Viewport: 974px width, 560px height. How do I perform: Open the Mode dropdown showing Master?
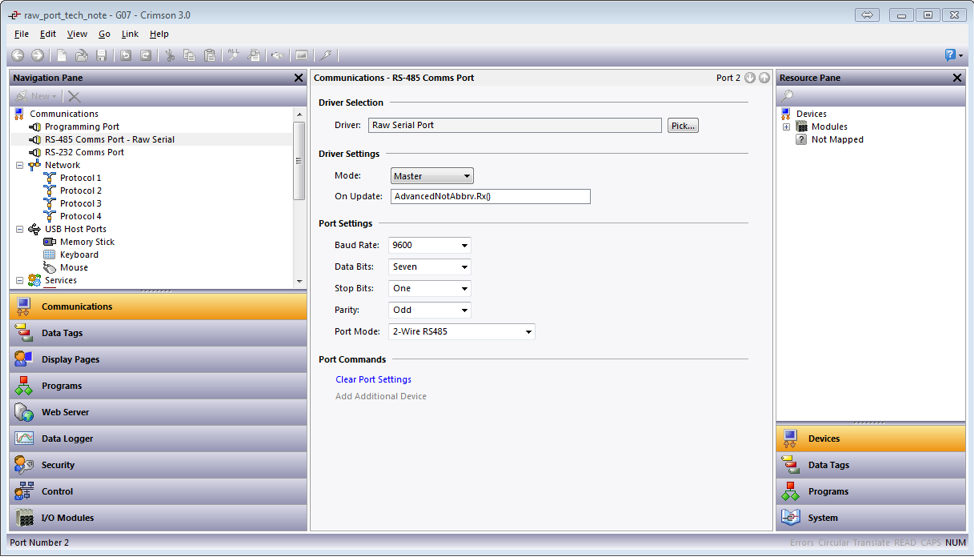pos(432,176)
